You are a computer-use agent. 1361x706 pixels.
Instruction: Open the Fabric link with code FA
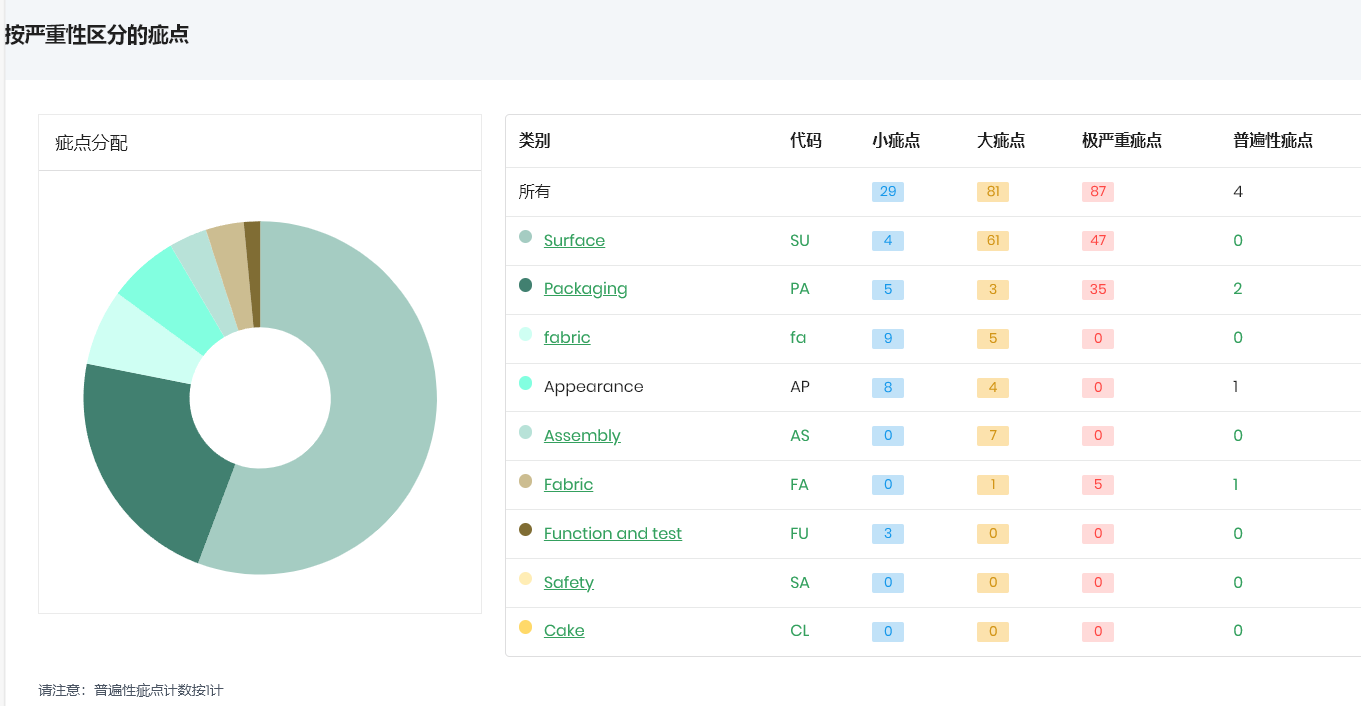click(x=568, y=485)
